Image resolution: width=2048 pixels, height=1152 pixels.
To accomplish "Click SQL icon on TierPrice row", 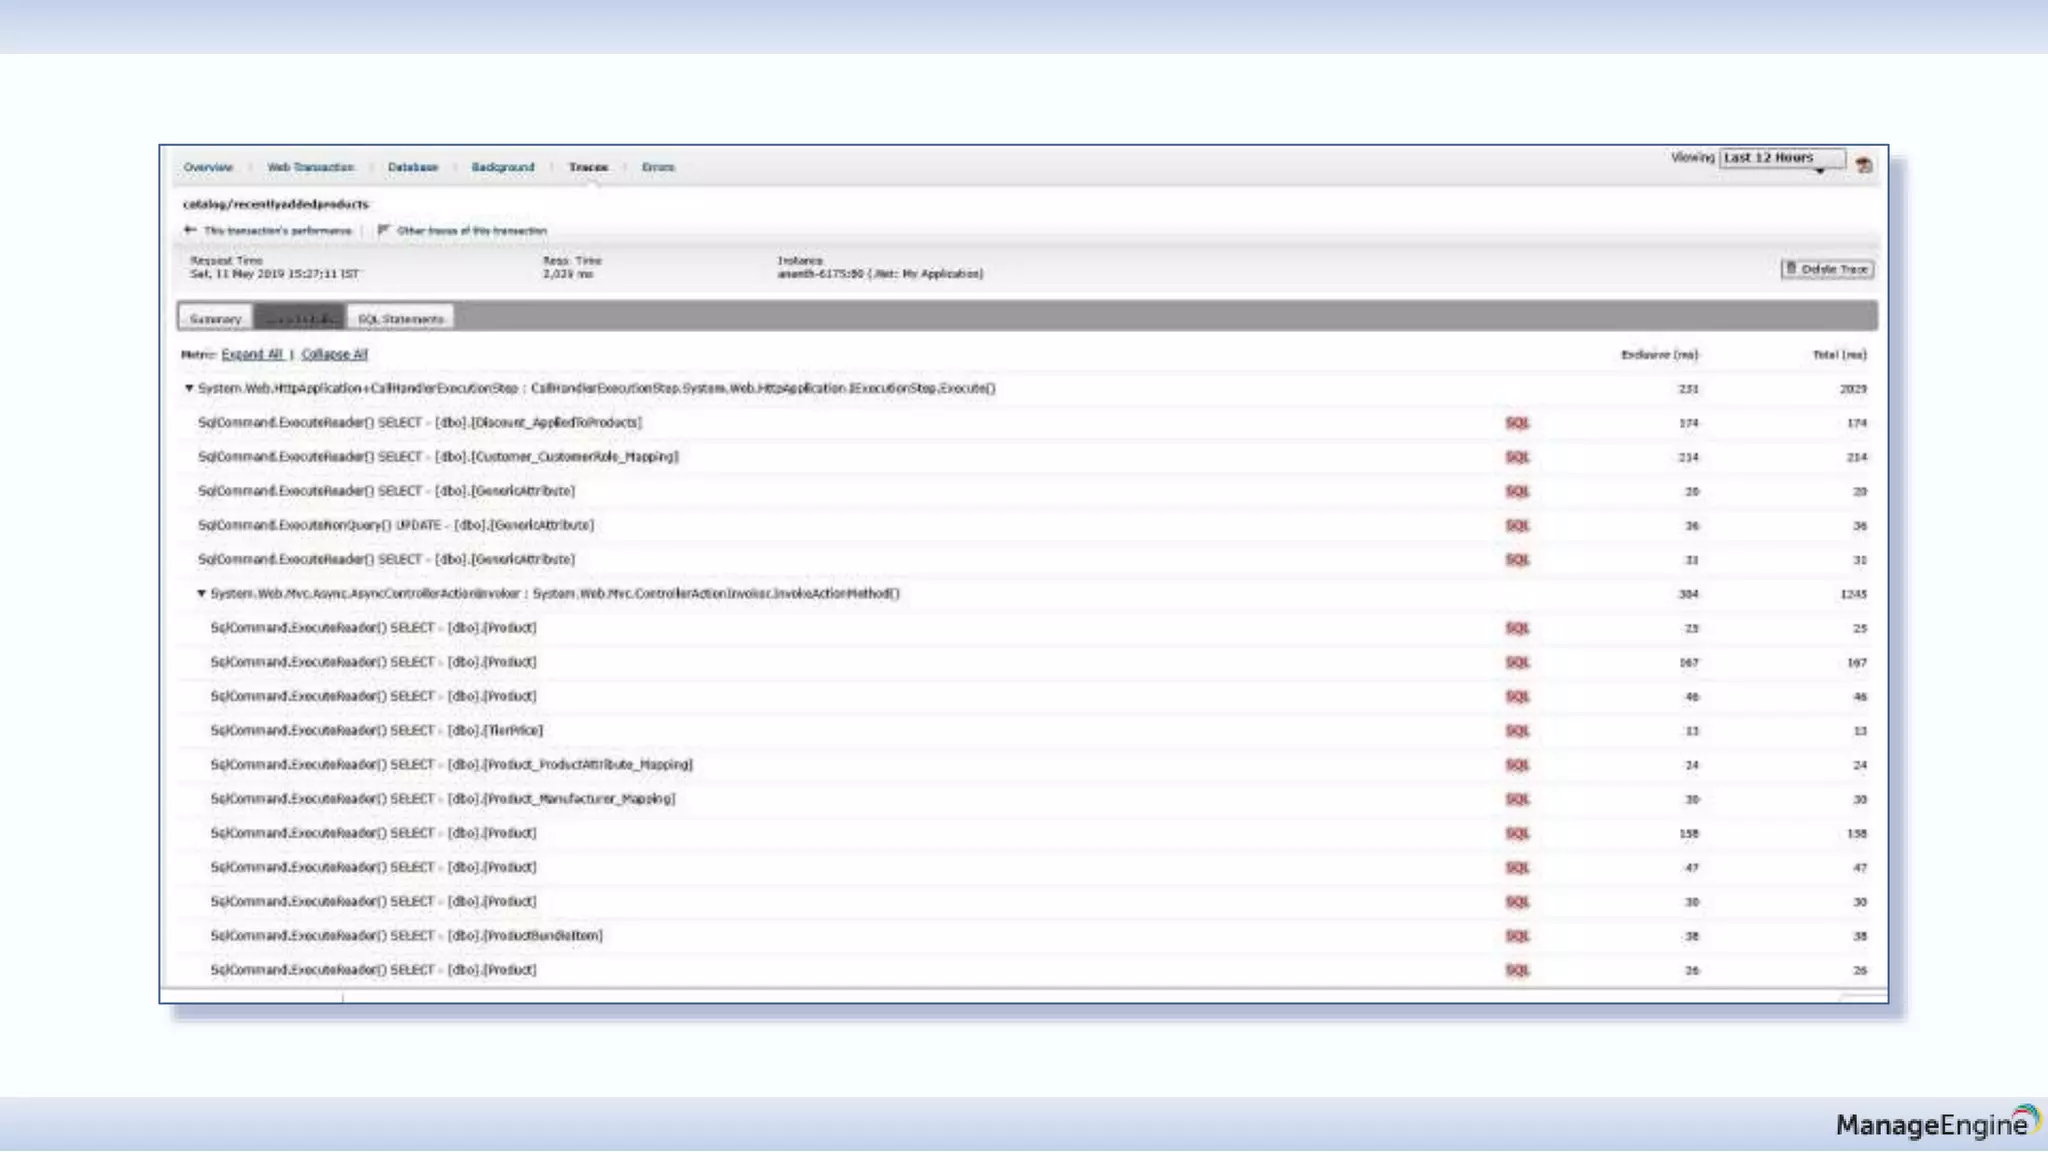I will coord(1517,731).
